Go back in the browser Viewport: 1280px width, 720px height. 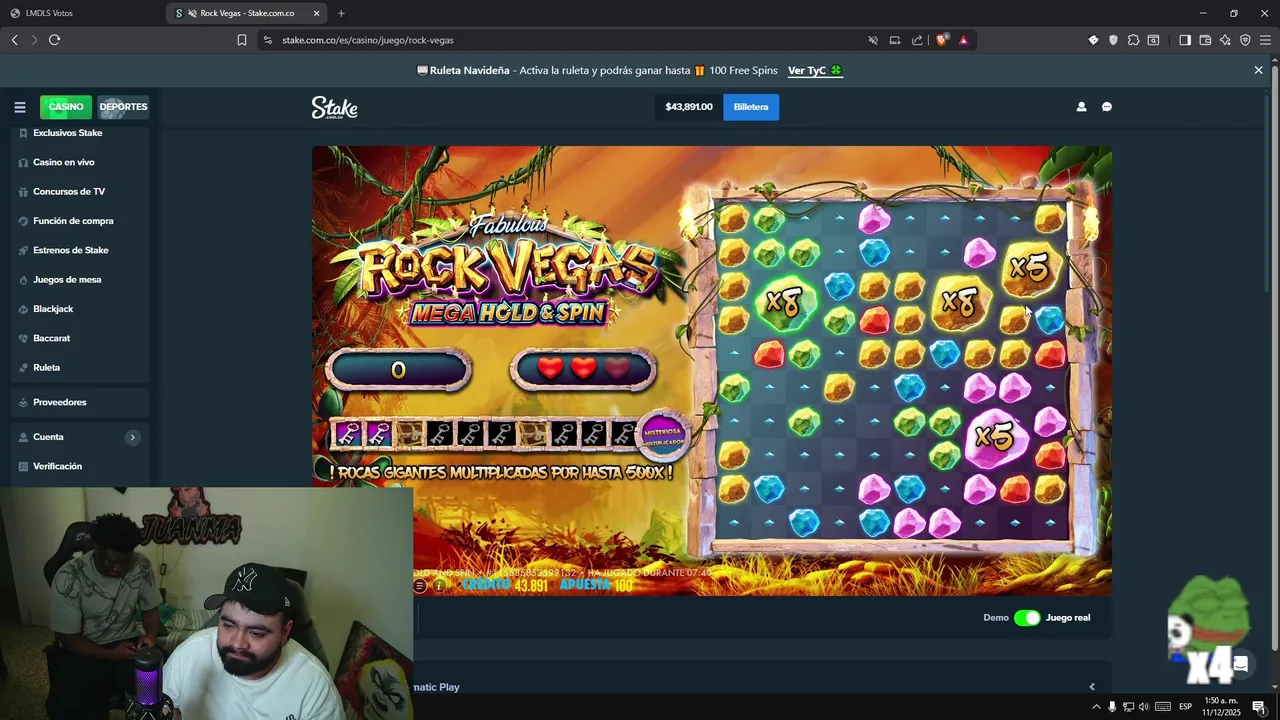click(x=14, y=40)
